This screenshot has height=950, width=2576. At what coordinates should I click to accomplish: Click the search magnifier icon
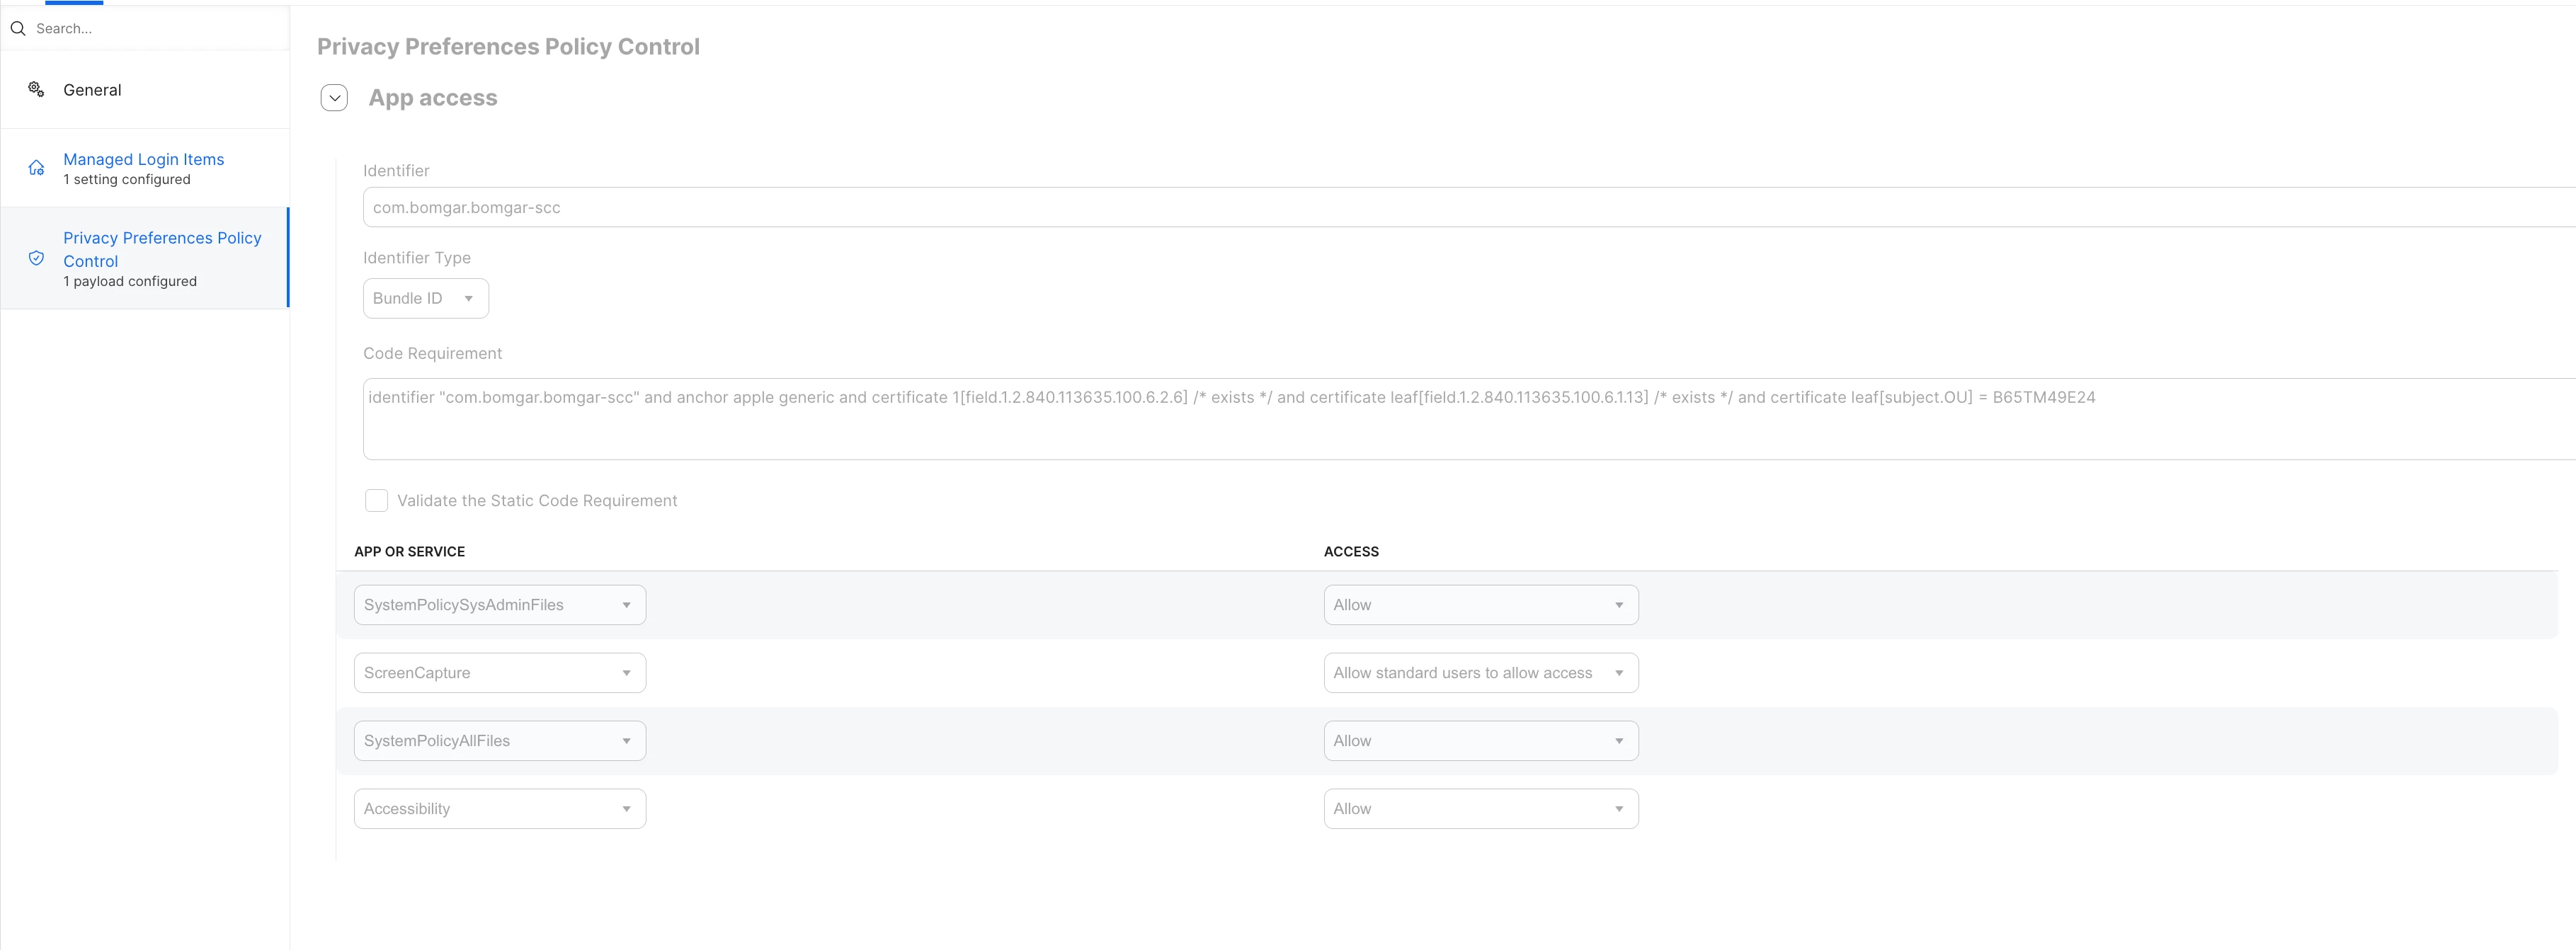[x=18, y=28]
